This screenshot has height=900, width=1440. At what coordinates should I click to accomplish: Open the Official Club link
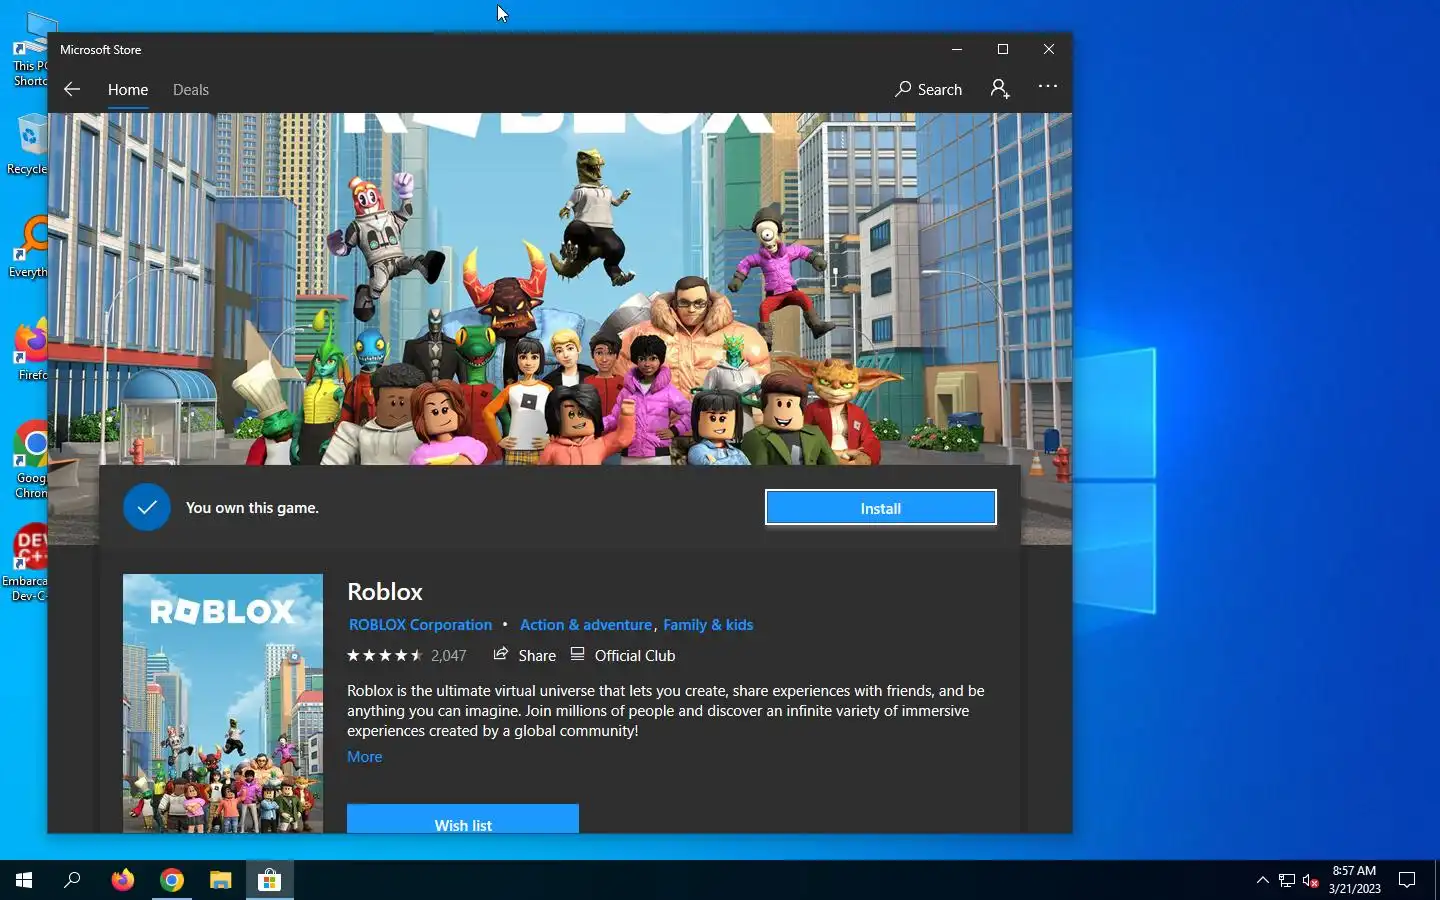point(623,656)
